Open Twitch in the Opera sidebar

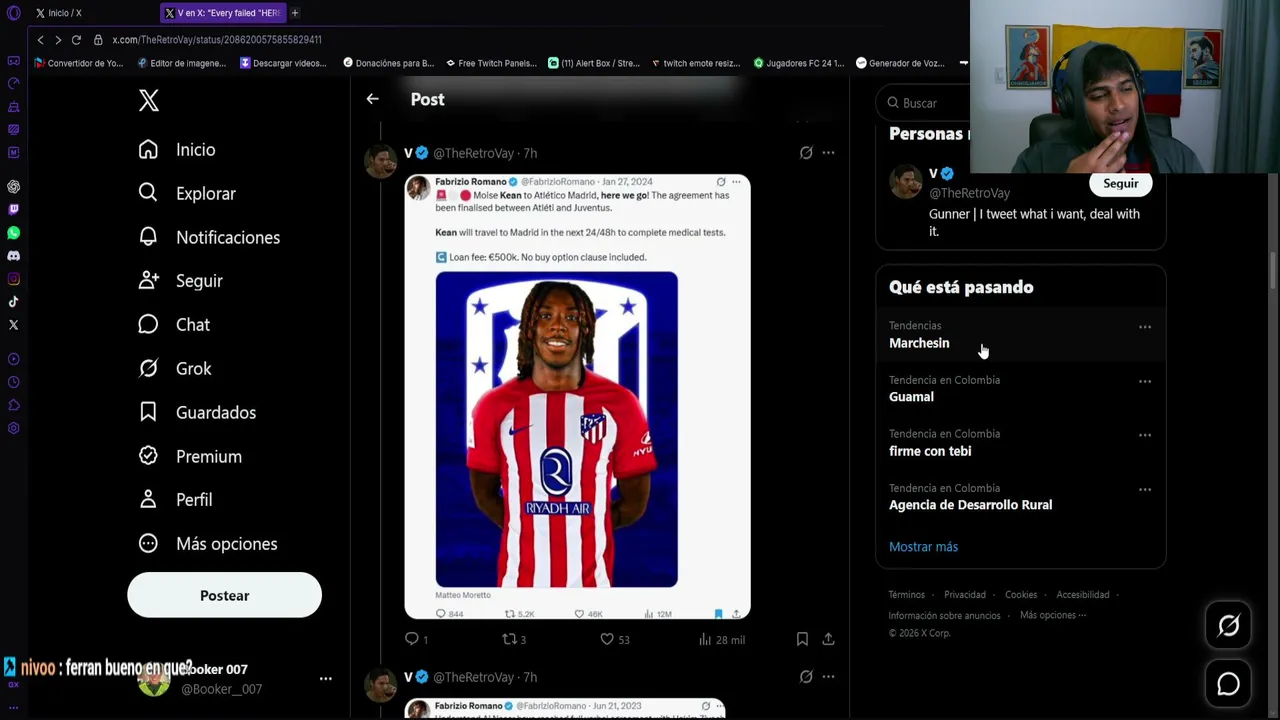(x=13, y=209)
